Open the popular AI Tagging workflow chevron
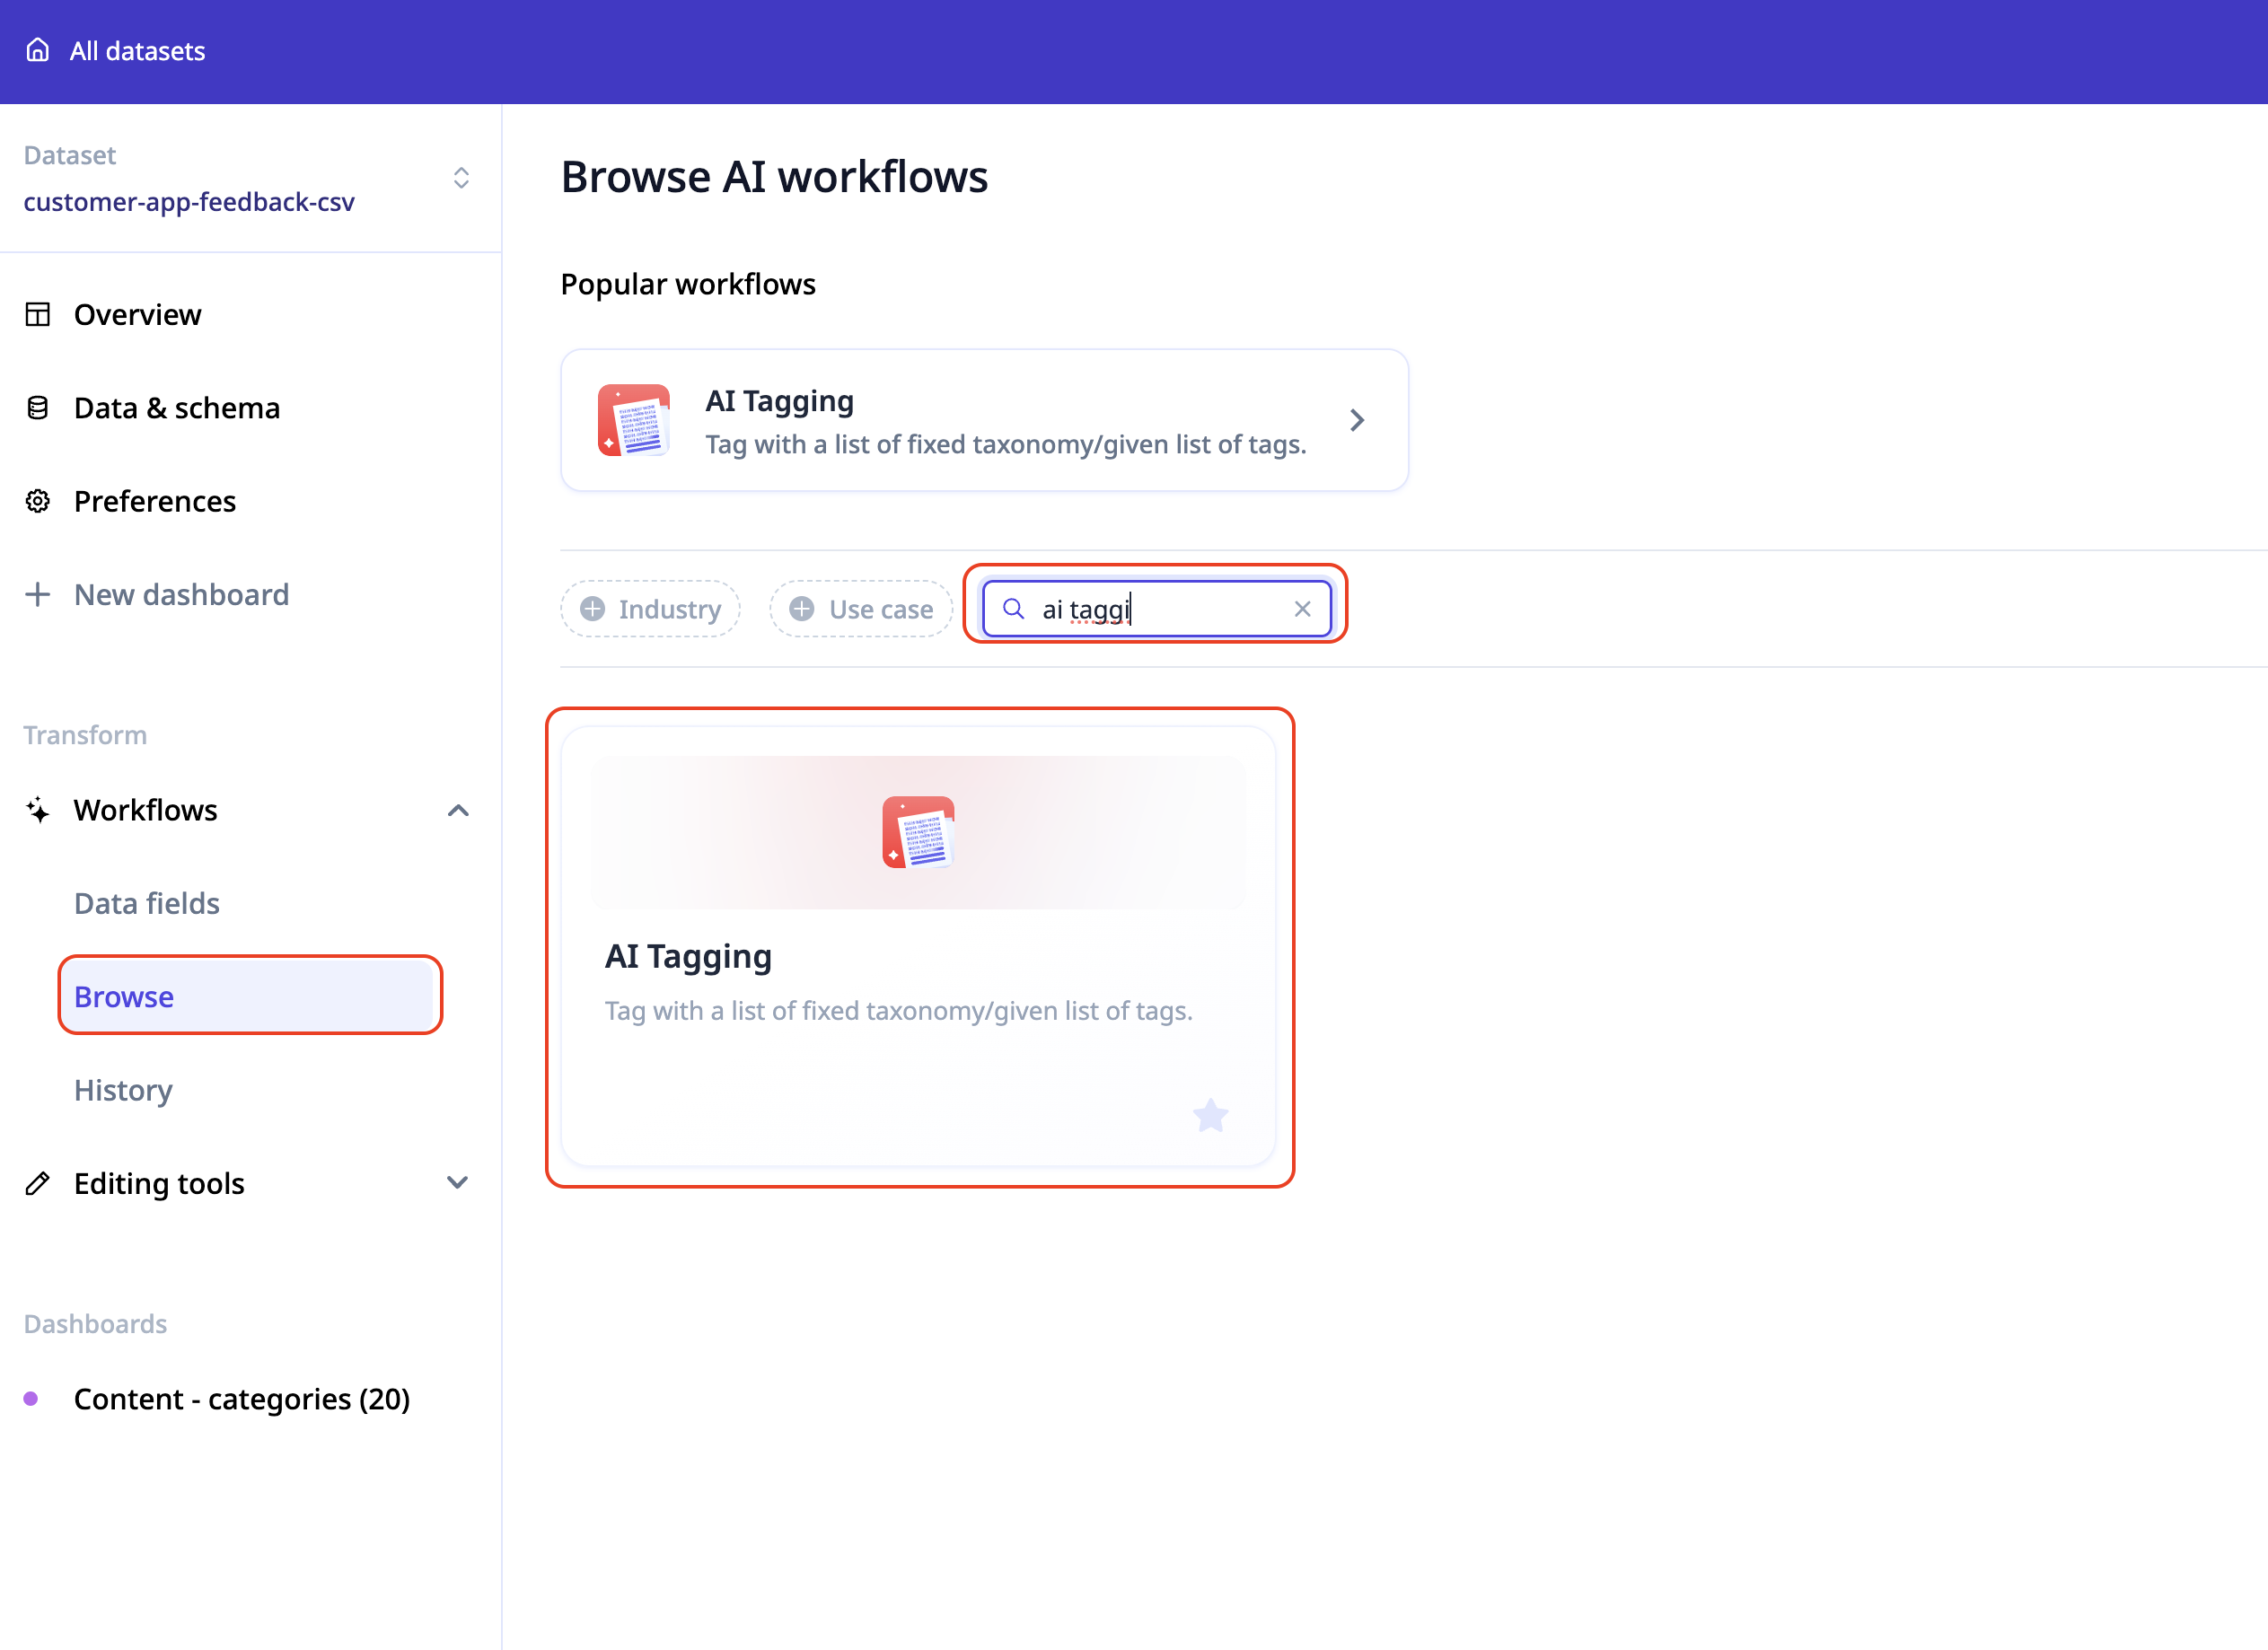 [x=1357, y=420]
